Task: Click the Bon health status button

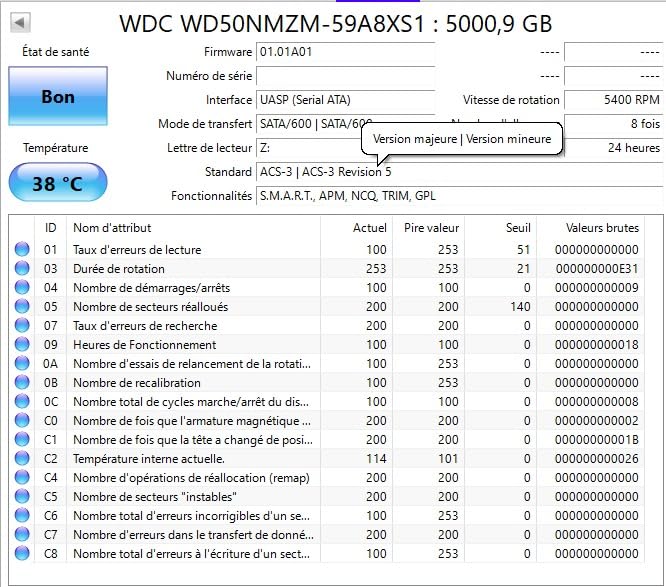Action: pyautogui.click(x=58, y=97)
